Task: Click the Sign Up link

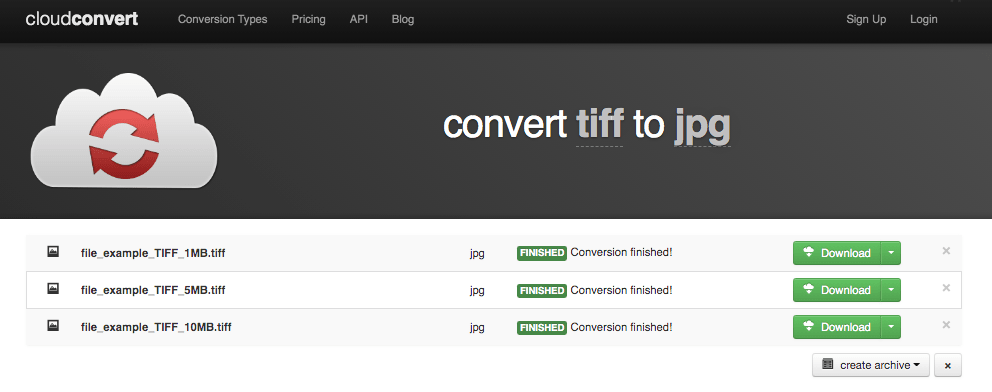Action: (x=866, y=19)
